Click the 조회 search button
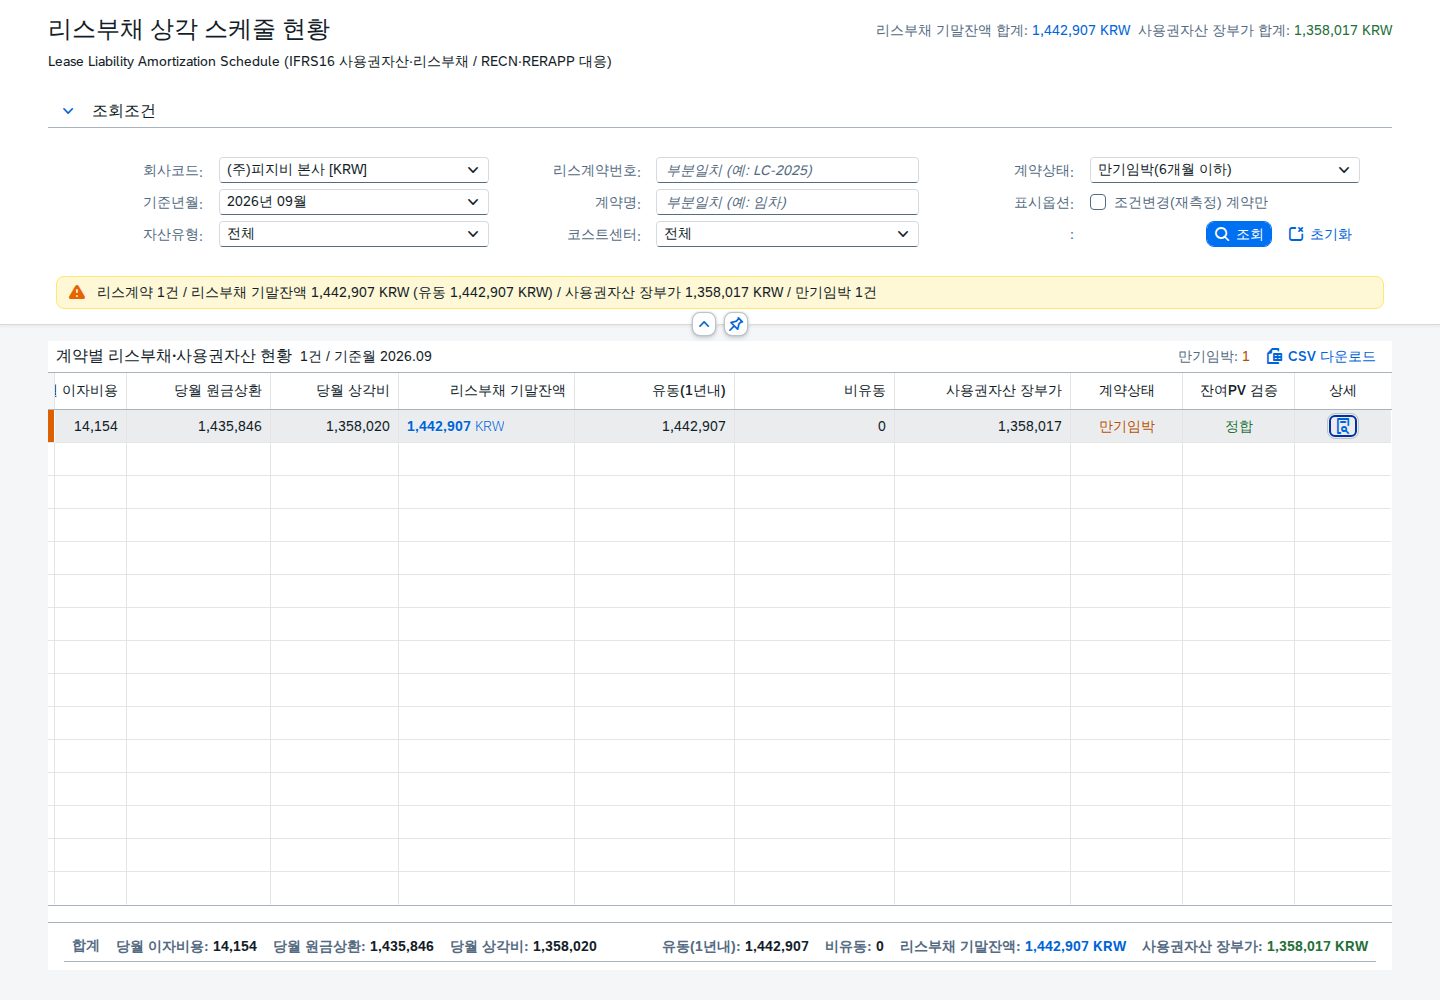The width and height of the screenshot is (1440, 1000). (x=1238, y=234)
